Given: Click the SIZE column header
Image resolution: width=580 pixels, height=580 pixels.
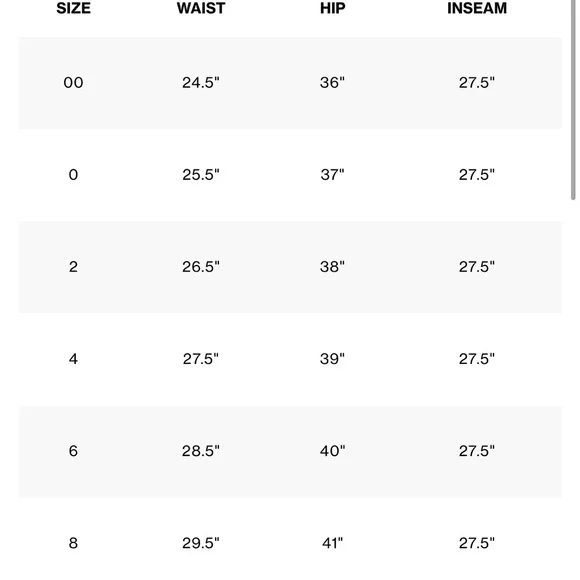Looking at the screenshot, I should [73, 8].
